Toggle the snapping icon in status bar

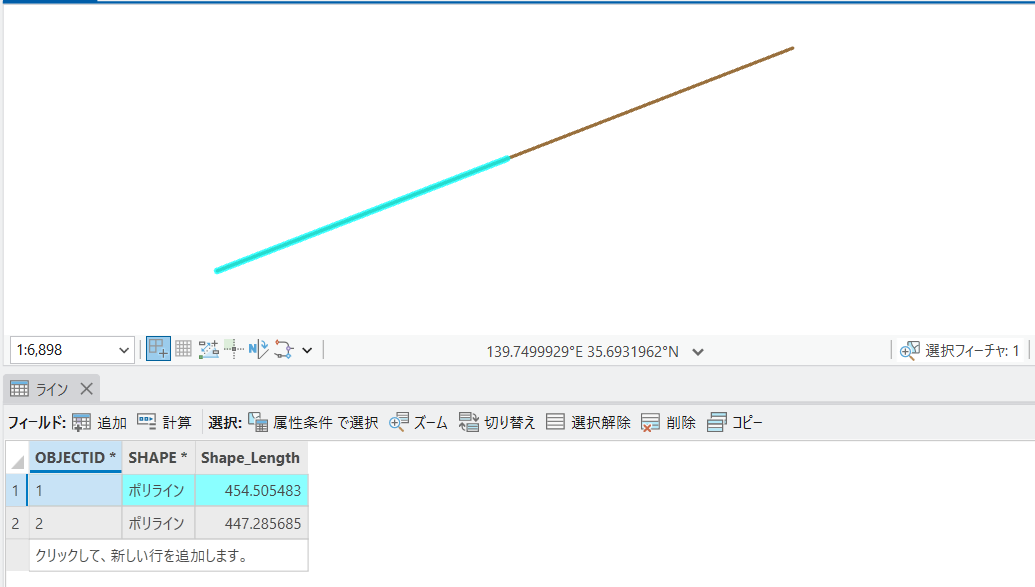(x=209, y=349)
